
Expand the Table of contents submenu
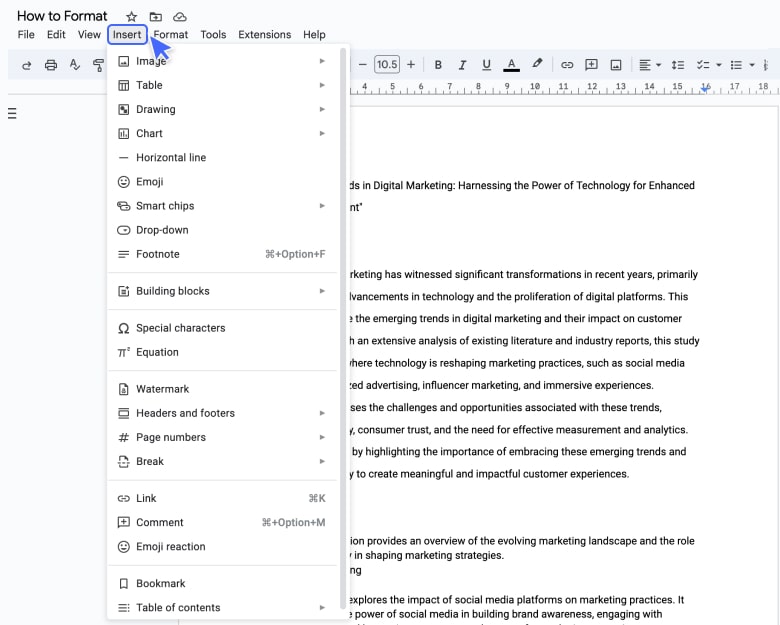[222, 608]
